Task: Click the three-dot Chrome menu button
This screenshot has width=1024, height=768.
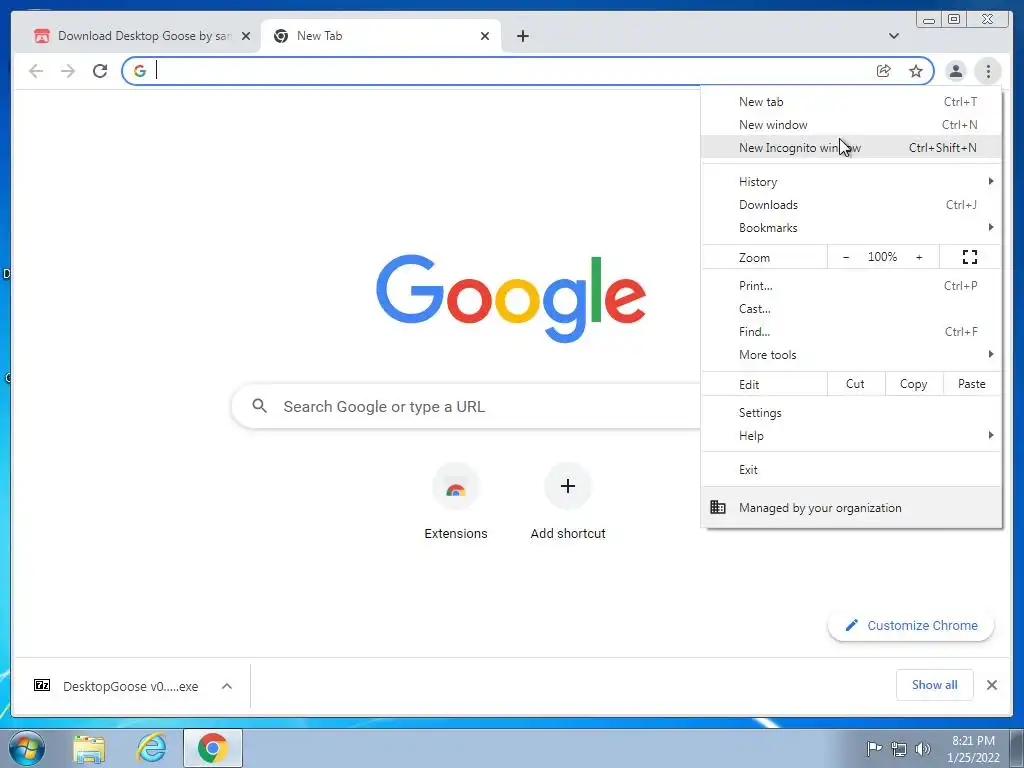Action: pyautogui.click(x=988, y=71)
